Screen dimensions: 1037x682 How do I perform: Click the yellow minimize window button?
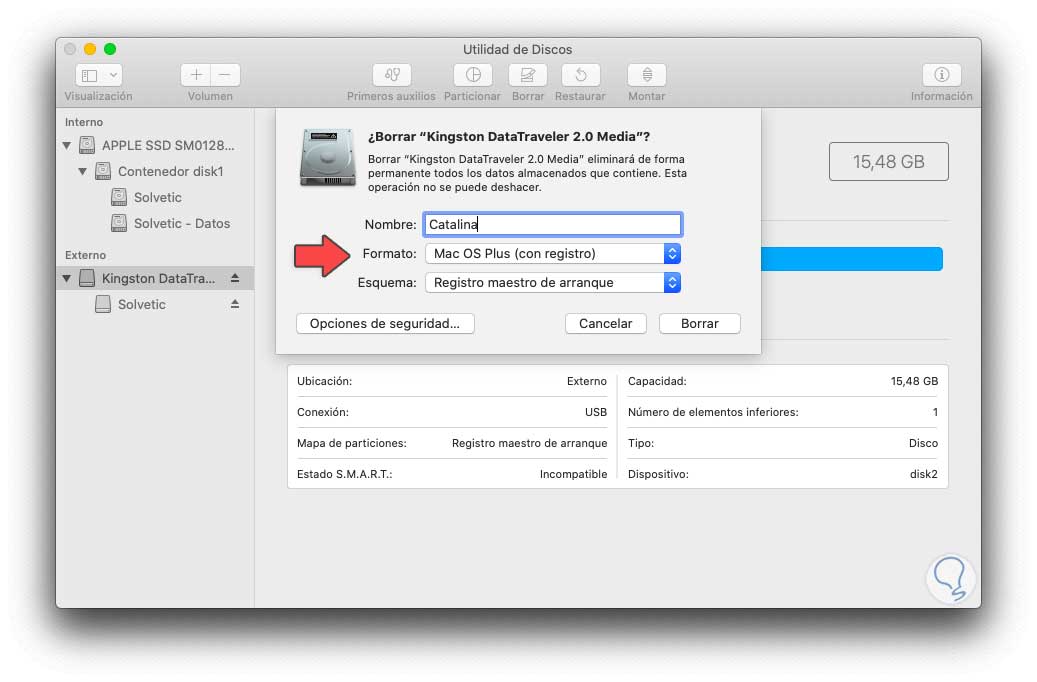[90, 49]
